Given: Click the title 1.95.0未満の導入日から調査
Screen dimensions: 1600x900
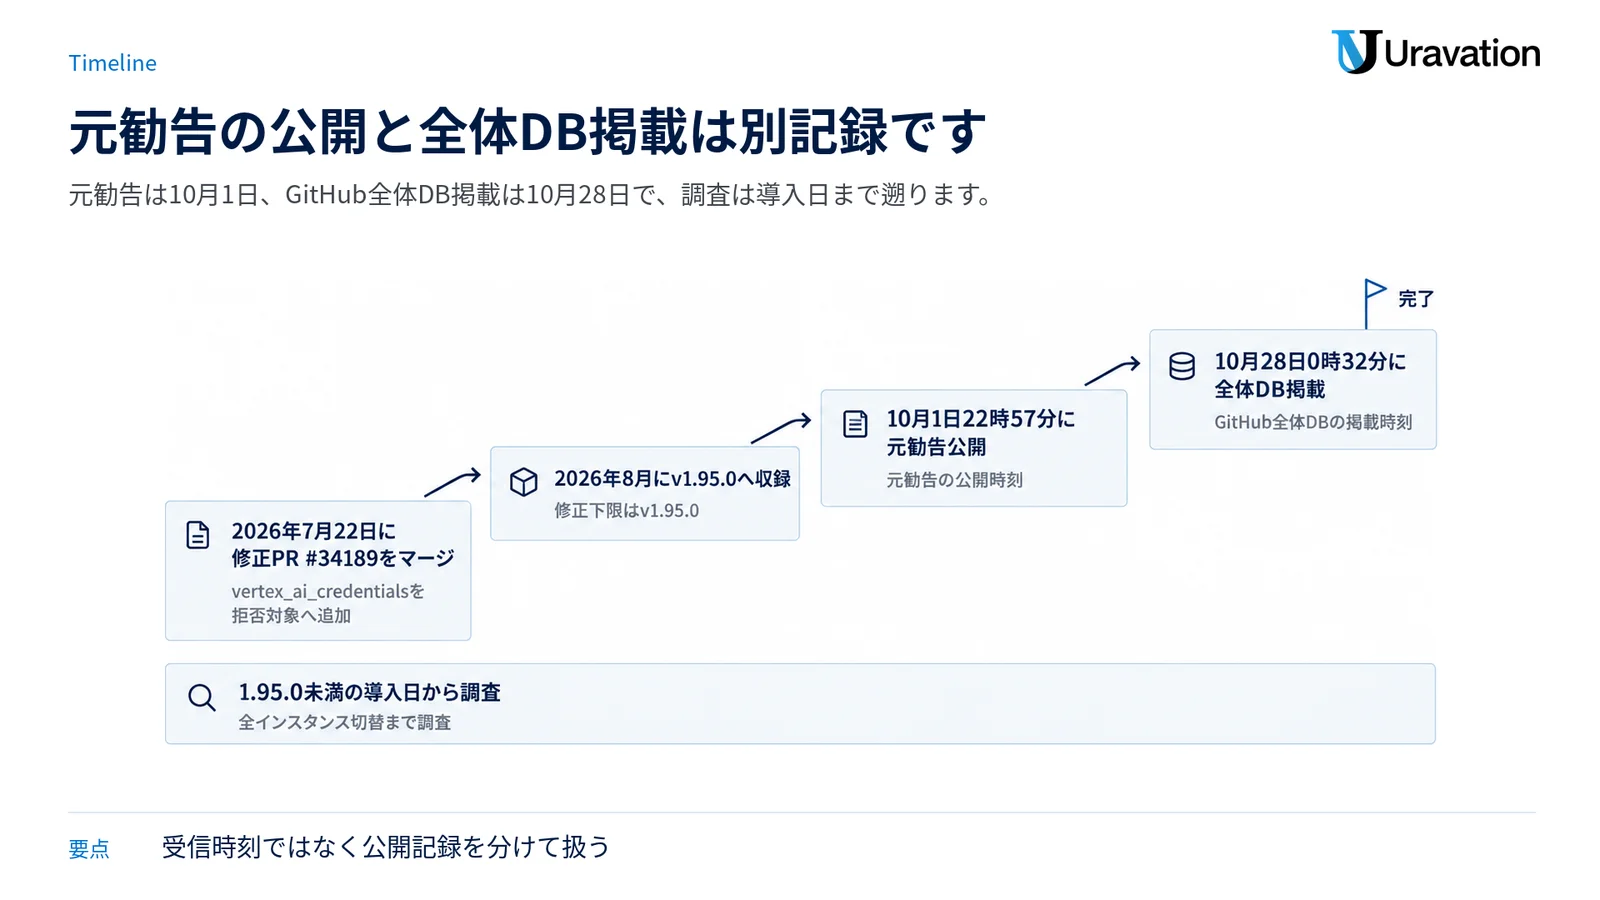Looking at the screenshot, I should (x=369, y=692).
